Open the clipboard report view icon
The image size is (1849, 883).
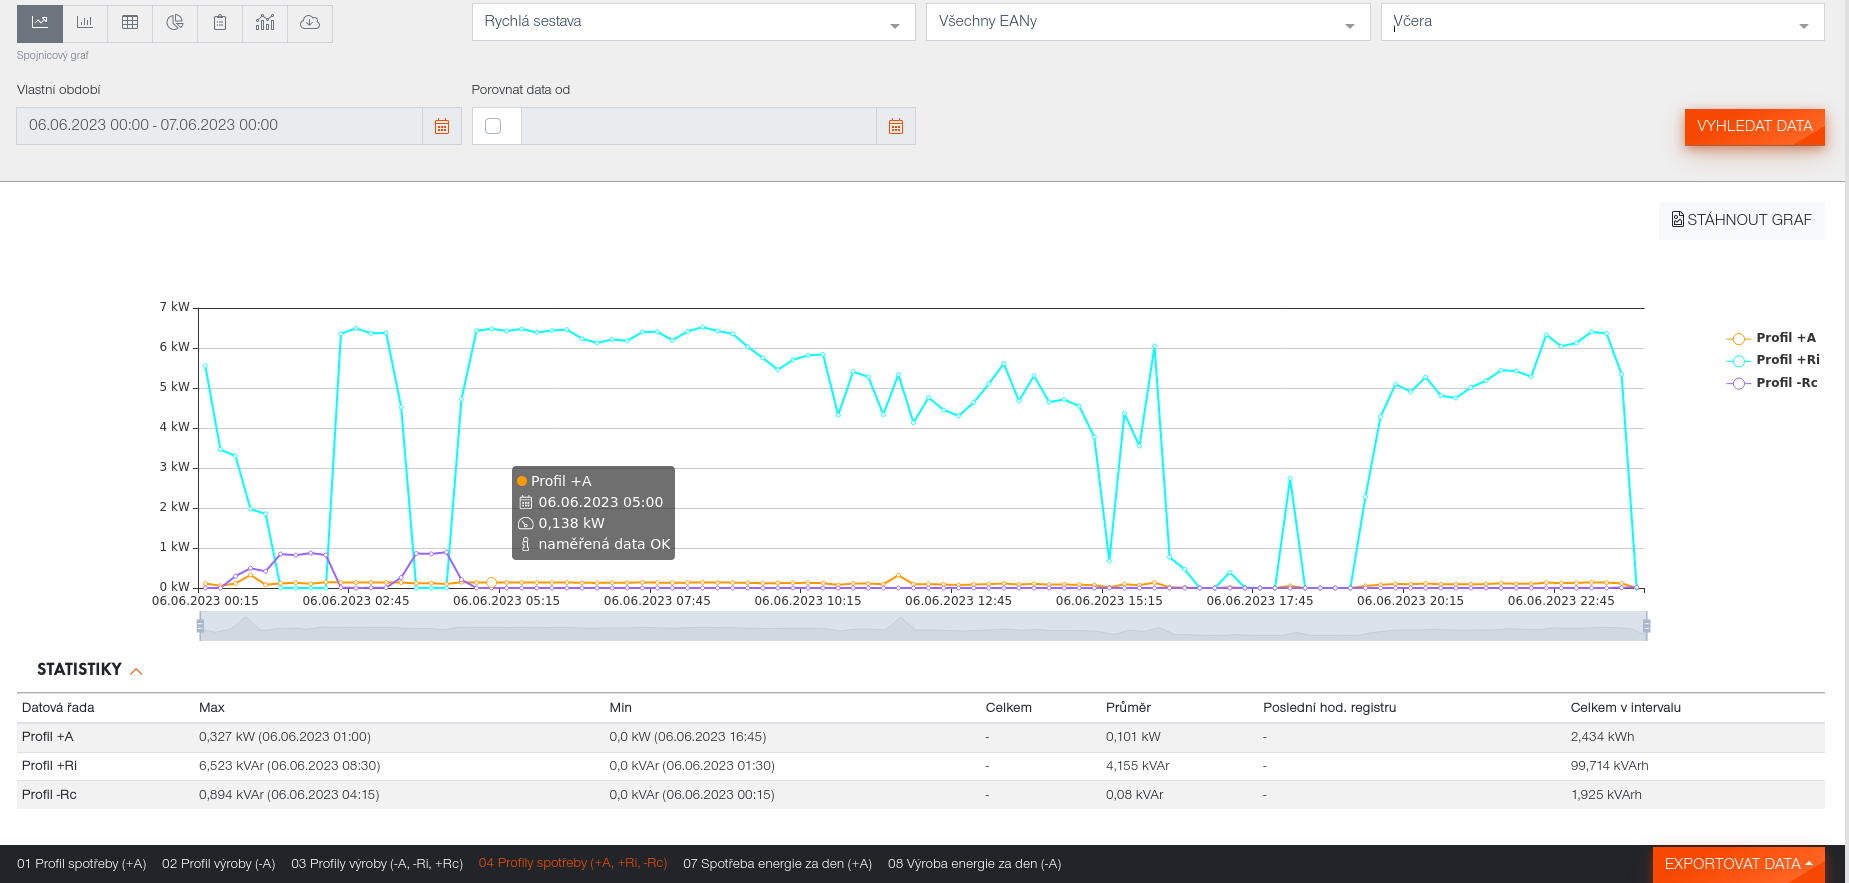(220, 22)
